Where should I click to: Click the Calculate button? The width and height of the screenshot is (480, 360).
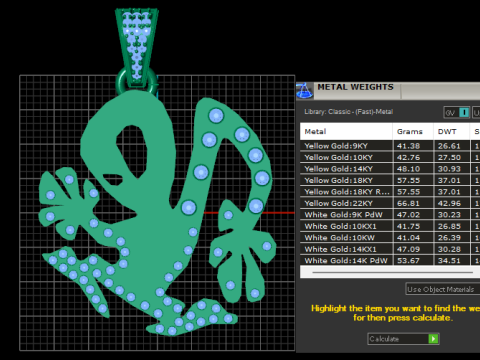coord(403,339)
